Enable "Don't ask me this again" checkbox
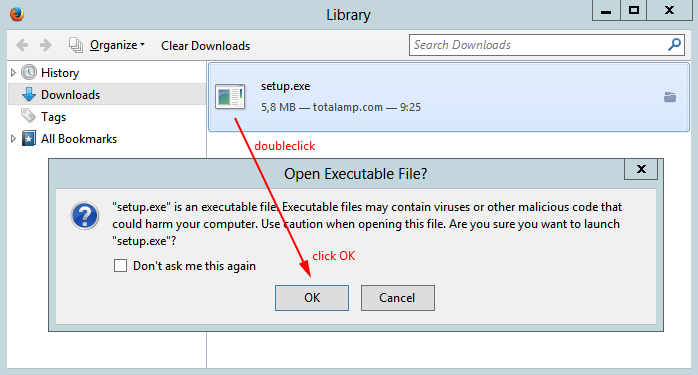Screen dimensions: 698x375 pyautogui.click(x=120, y=266)
